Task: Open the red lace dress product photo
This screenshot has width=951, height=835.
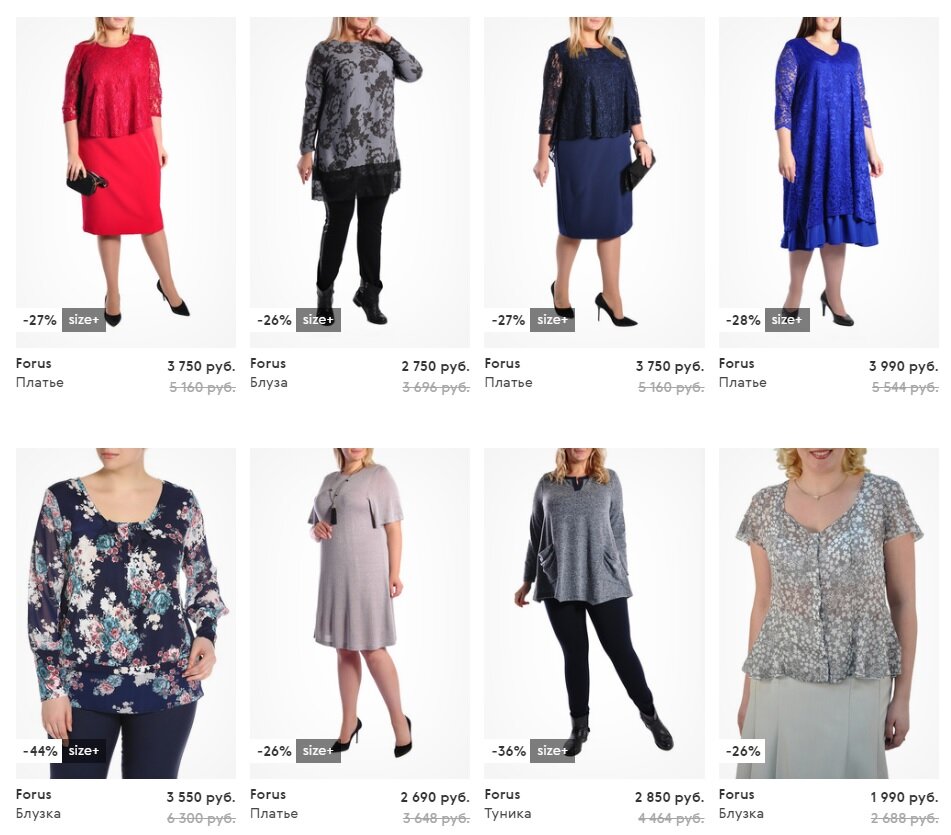Action: [x=126, y=182]
